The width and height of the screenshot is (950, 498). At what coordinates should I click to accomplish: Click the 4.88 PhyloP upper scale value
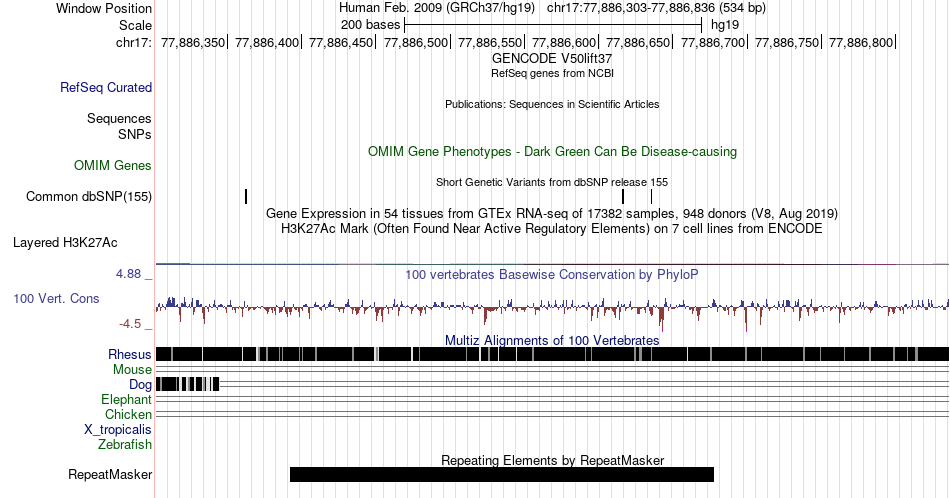coord(128,274)
